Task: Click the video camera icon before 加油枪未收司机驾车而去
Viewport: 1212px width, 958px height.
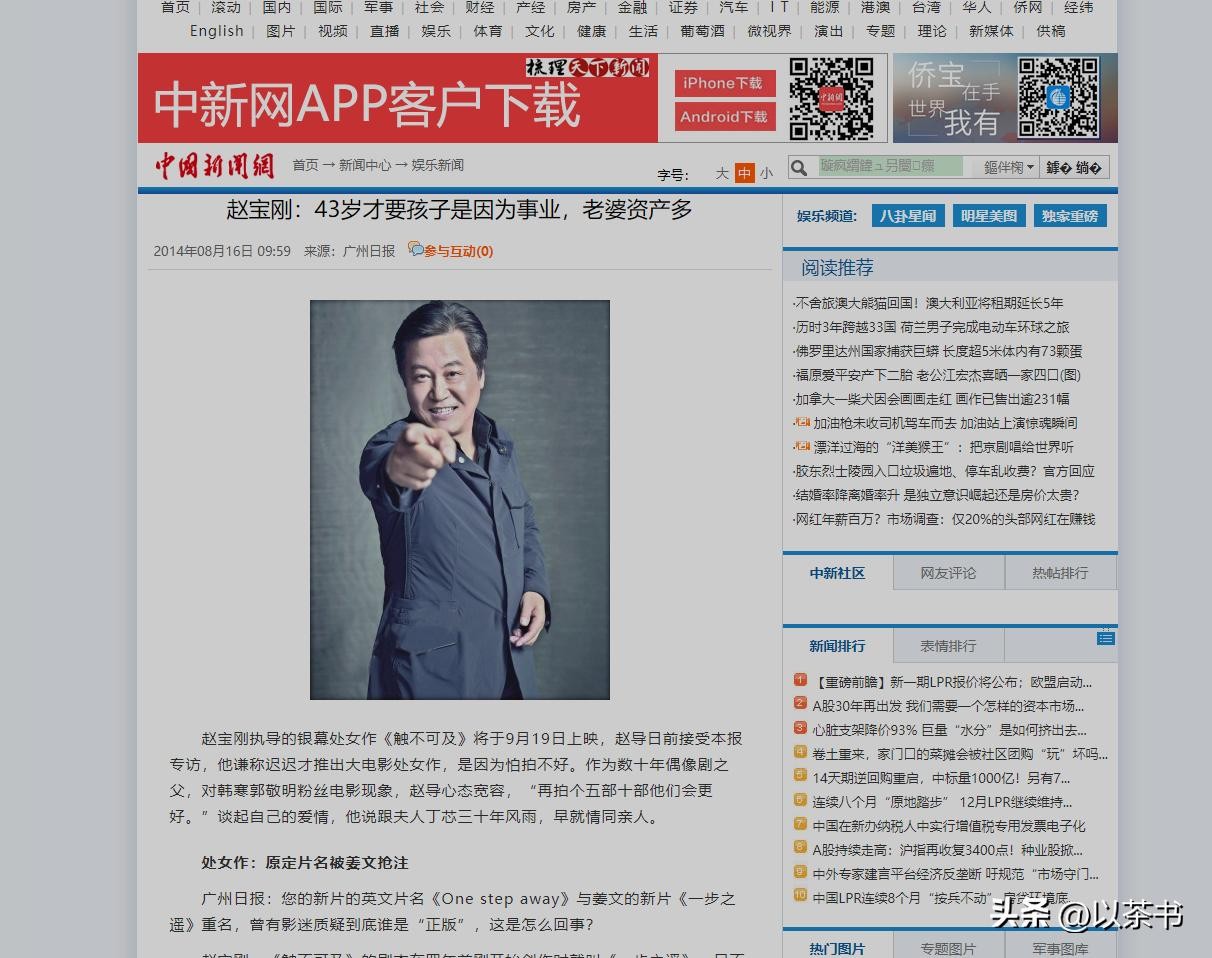Action: (x=802, y=423)
